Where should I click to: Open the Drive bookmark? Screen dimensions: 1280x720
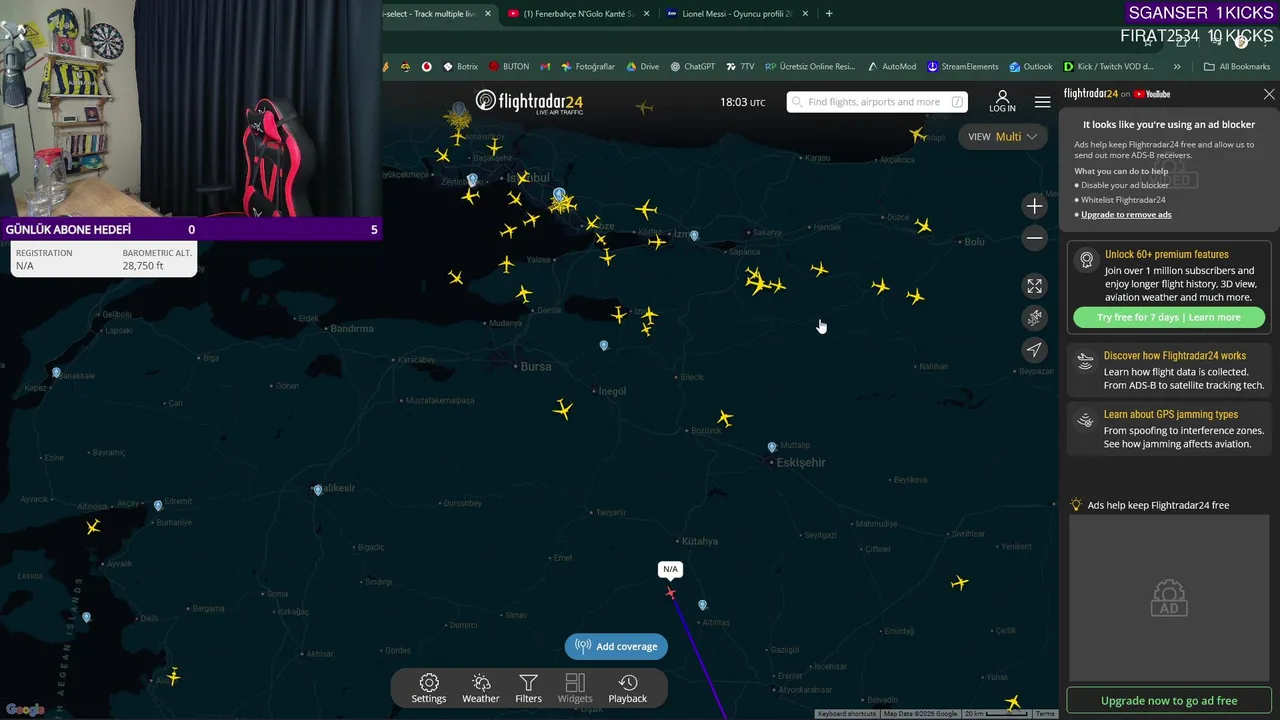tap(643, 67)
